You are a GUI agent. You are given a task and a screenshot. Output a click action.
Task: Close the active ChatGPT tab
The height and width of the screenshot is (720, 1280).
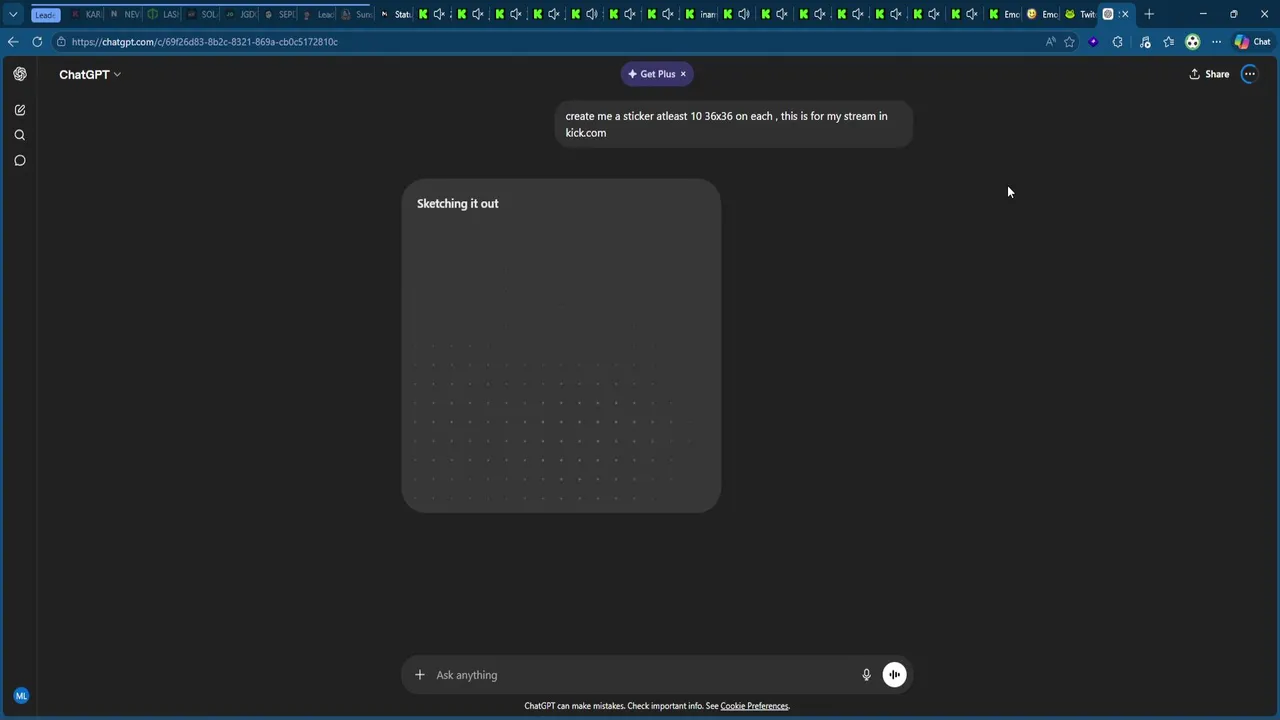pos(1125,14)
